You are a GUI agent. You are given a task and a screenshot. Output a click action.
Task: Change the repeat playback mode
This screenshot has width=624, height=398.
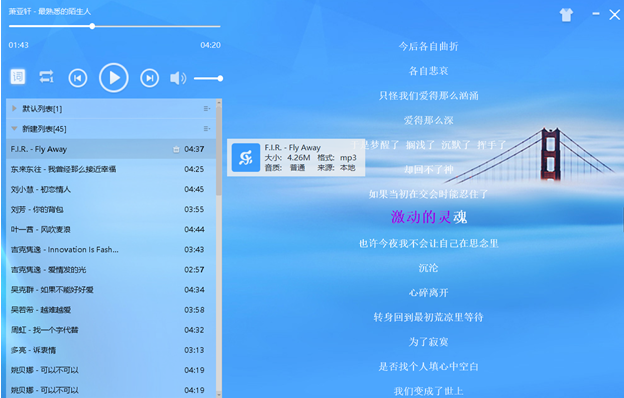coord(46,77)
